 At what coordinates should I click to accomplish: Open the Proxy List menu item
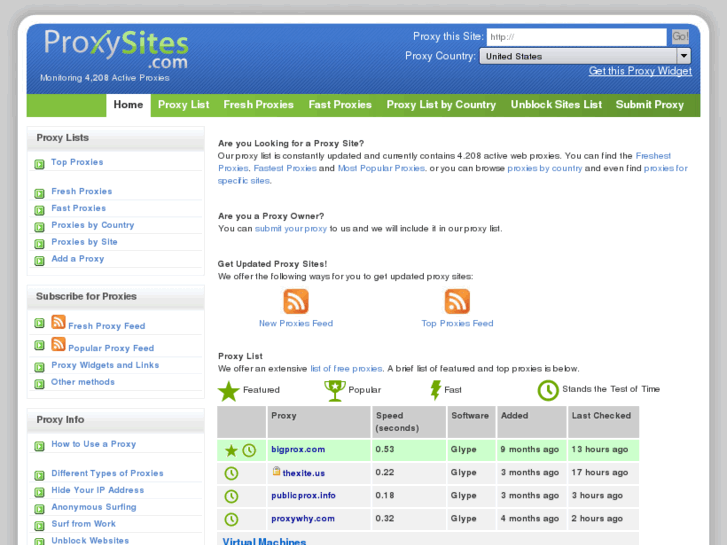coord(184,105)
